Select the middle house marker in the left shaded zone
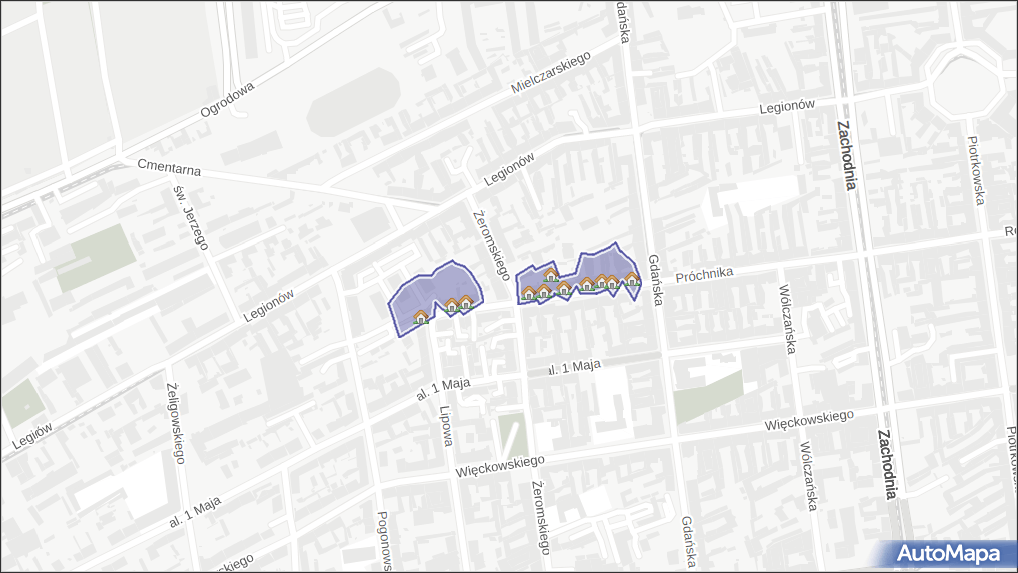Viewport: 1018px width, 573px height. tap(452, 304)
